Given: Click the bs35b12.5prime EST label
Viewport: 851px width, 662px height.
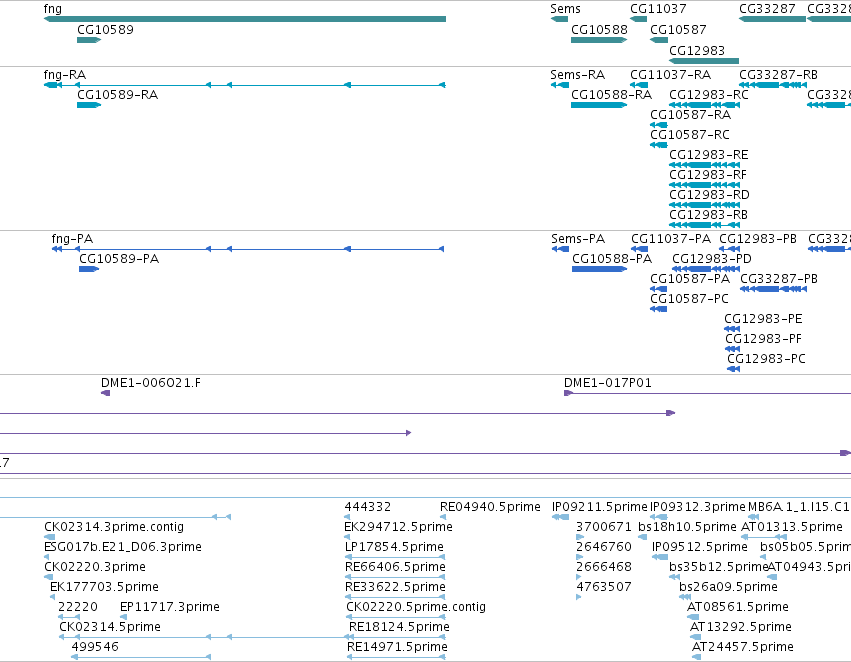Looking at the screenshot, I should coord(719,567).
